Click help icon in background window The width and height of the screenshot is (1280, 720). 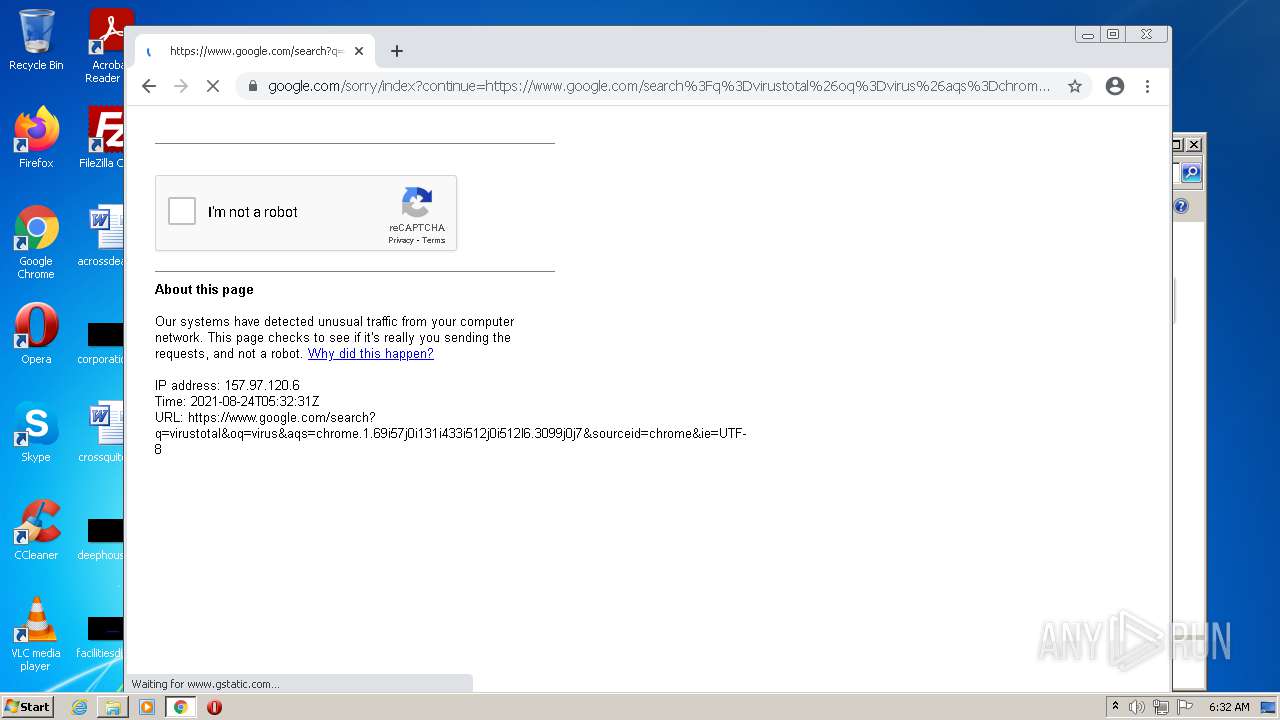coord(1181,206)
